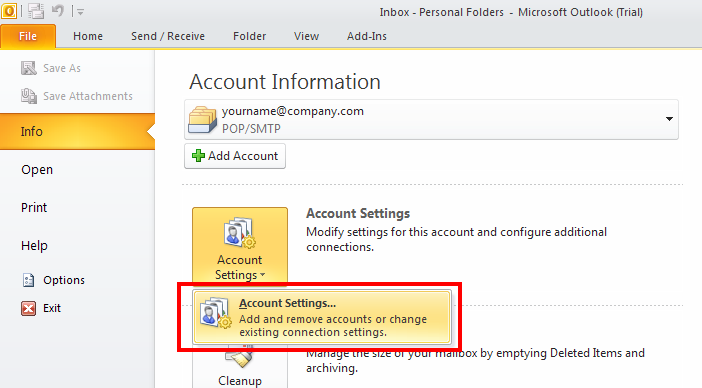
Task: Select the File tab
Action: [28, 36]
